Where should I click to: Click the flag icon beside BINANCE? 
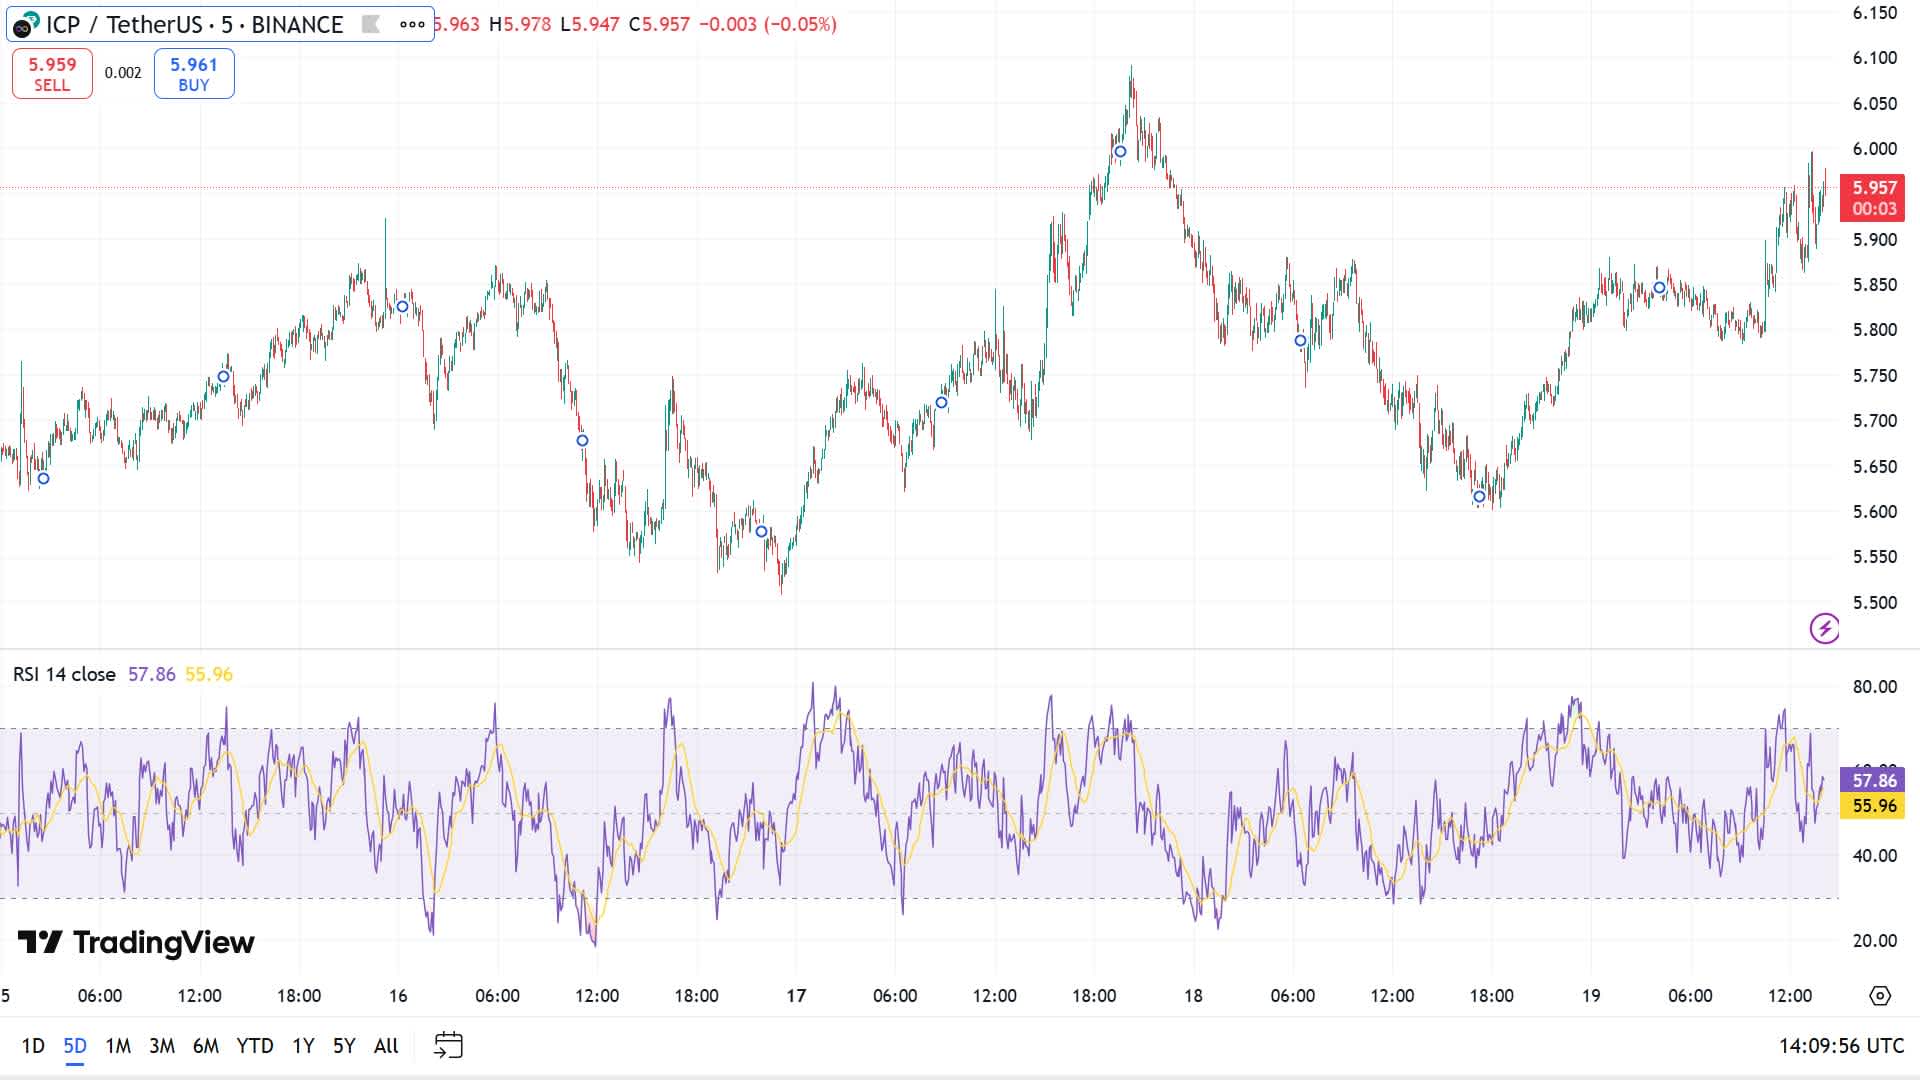(371, 25)
